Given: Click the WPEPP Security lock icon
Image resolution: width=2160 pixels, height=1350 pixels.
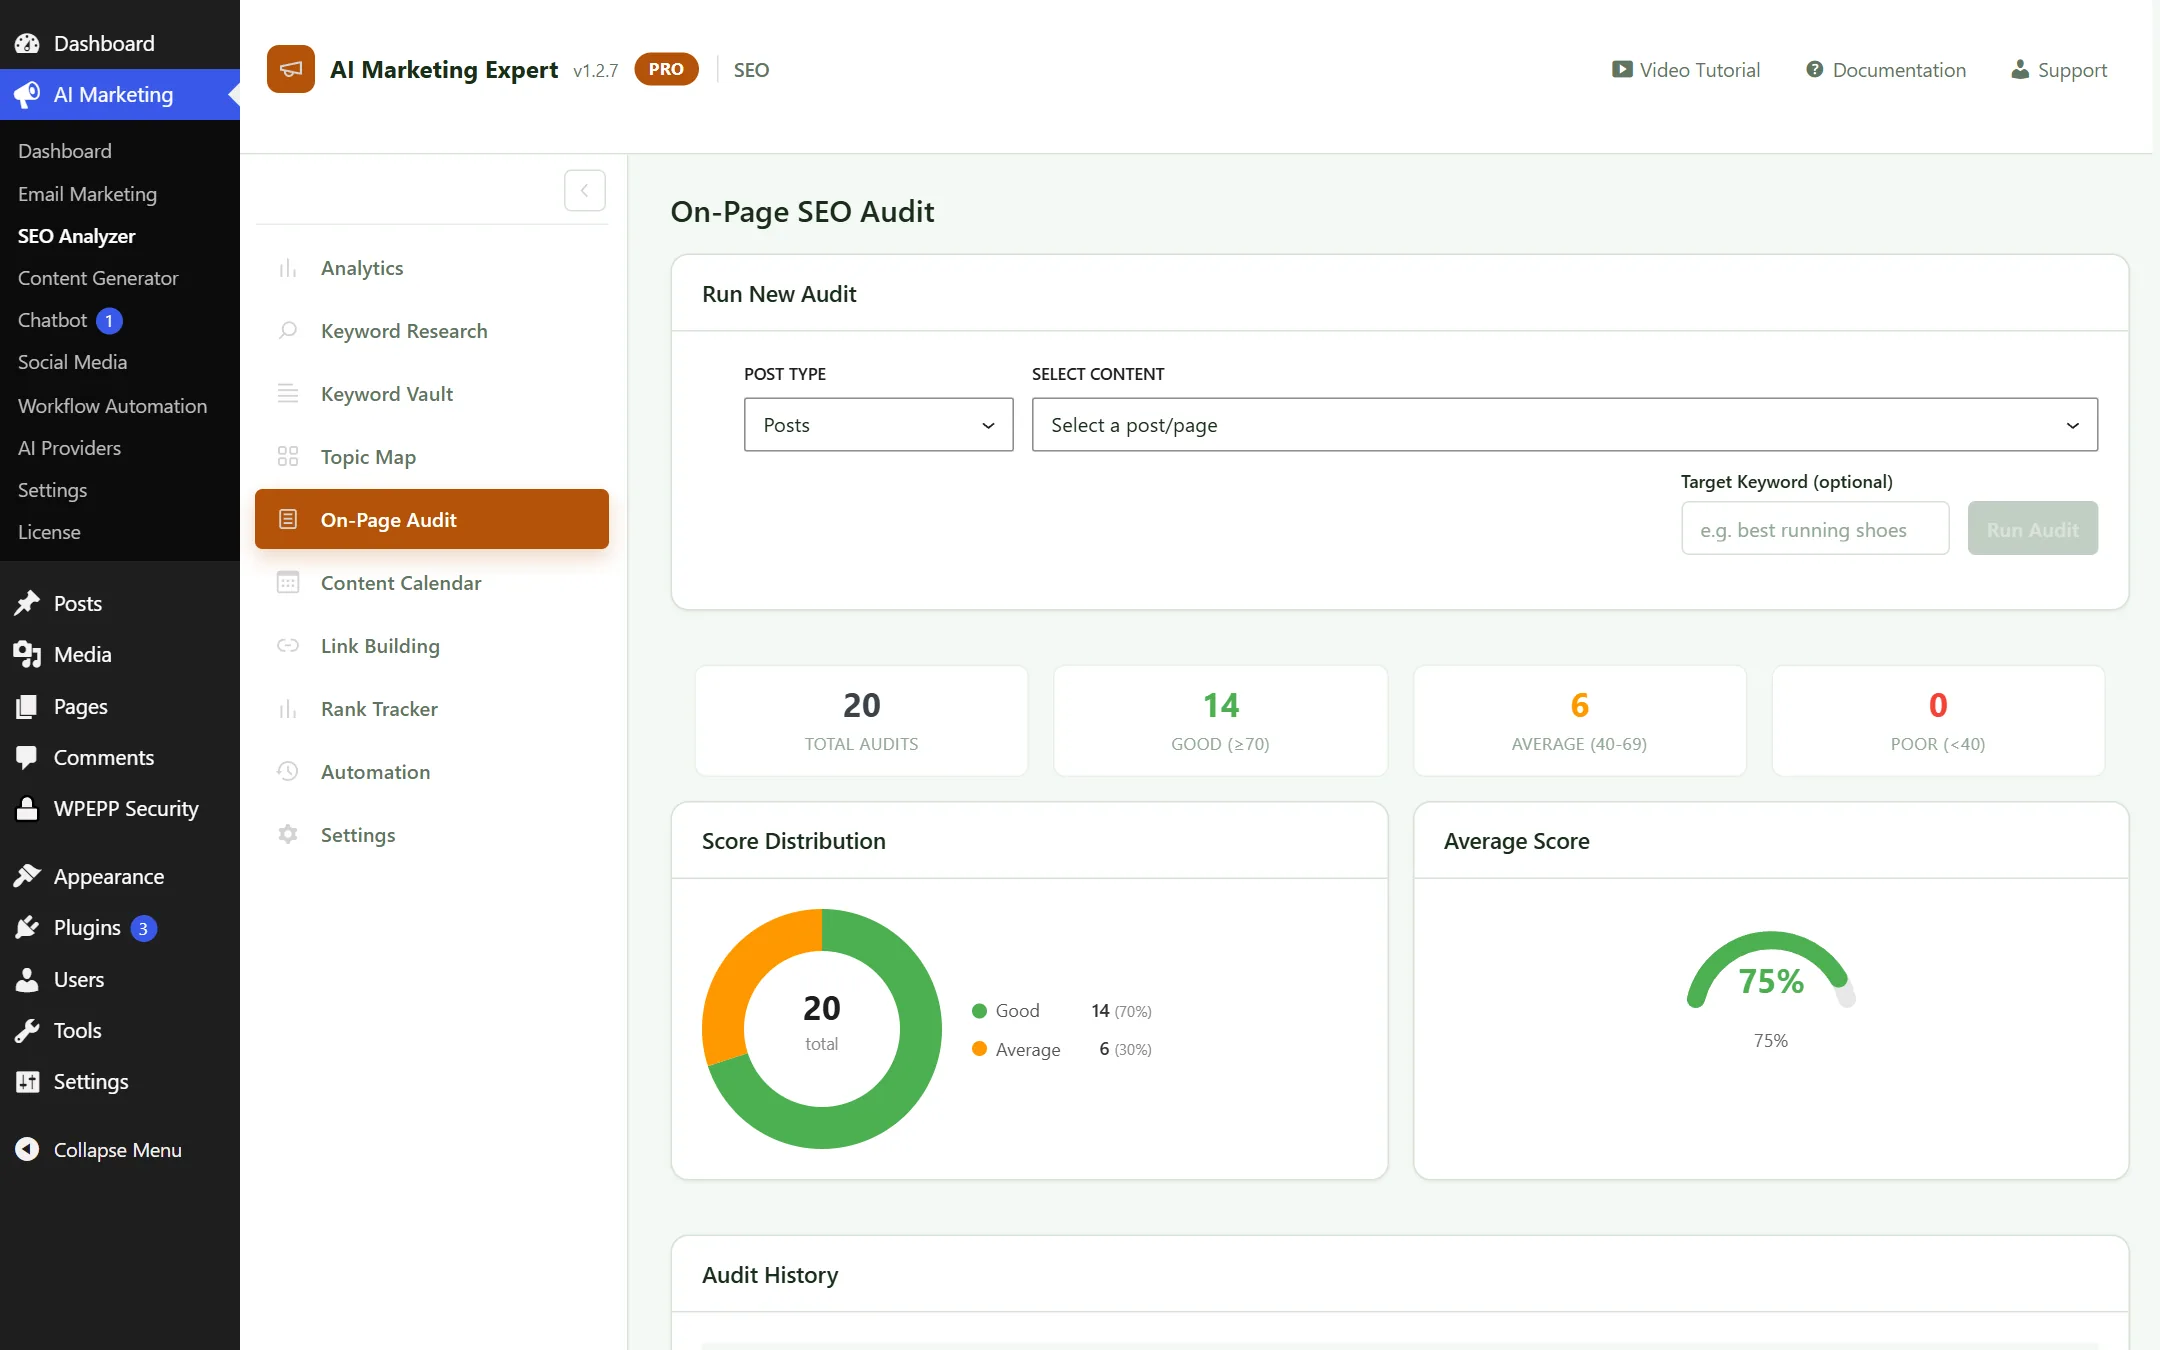Looking at the screenshot, I should click(27, 808).
